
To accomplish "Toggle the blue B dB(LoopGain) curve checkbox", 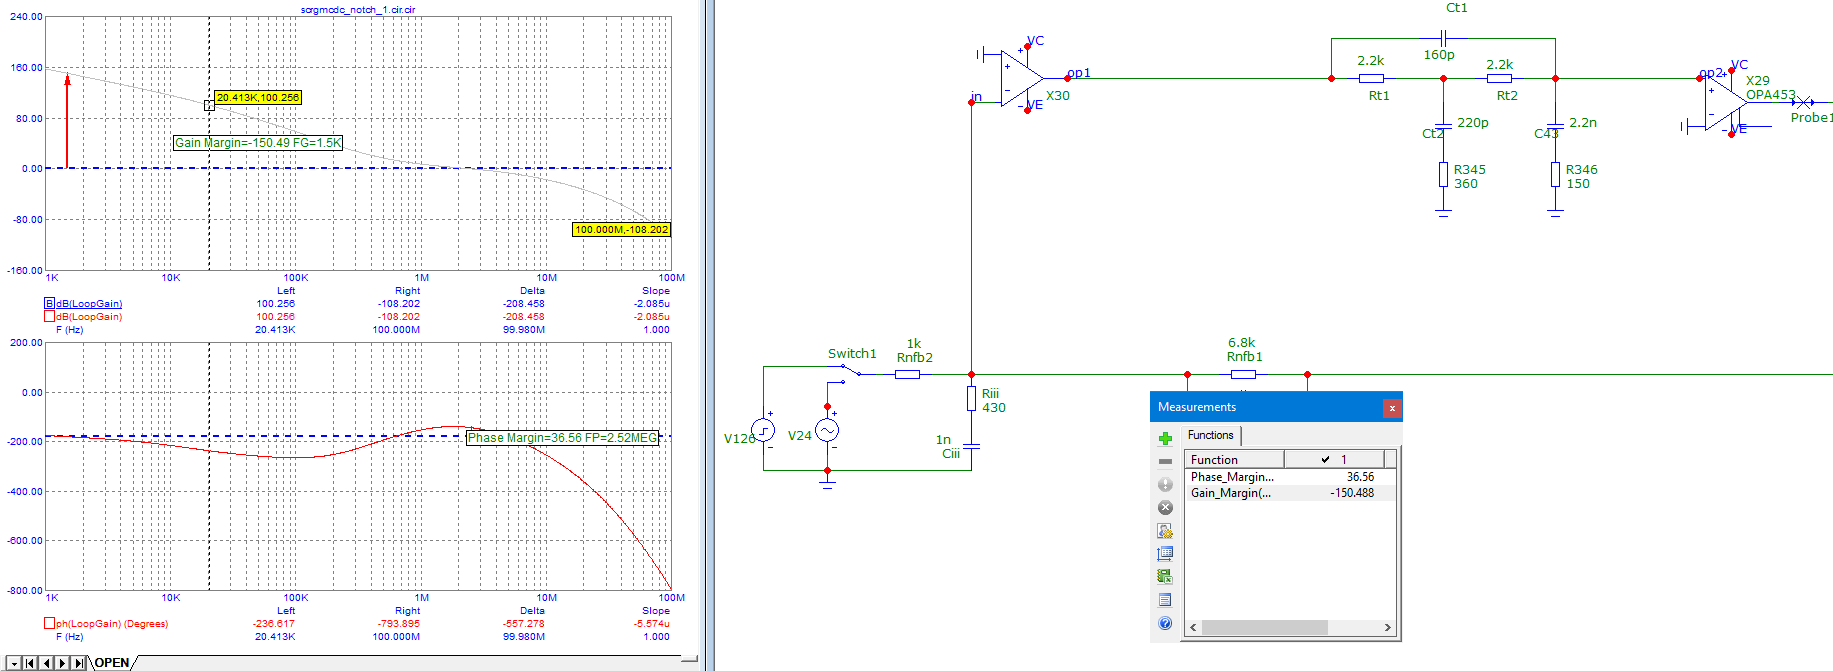I will (x=49, y=303).
